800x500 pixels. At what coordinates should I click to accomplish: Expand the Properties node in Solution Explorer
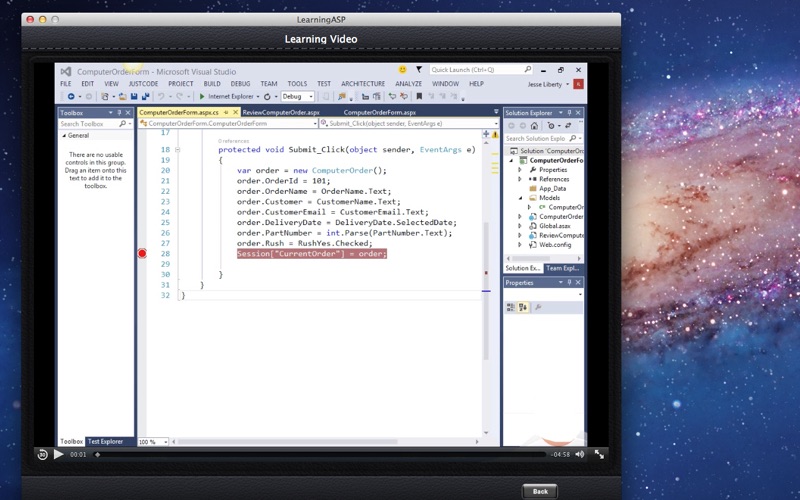pos(520,170)
